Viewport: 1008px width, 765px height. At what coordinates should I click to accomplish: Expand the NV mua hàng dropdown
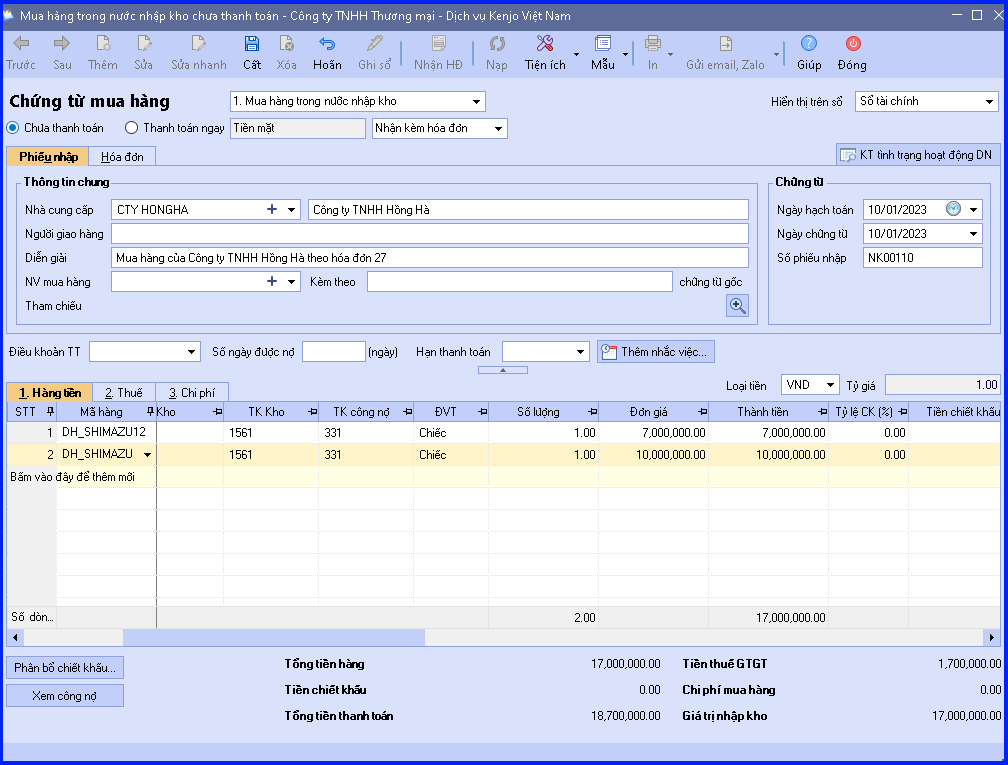coord(291,282)
